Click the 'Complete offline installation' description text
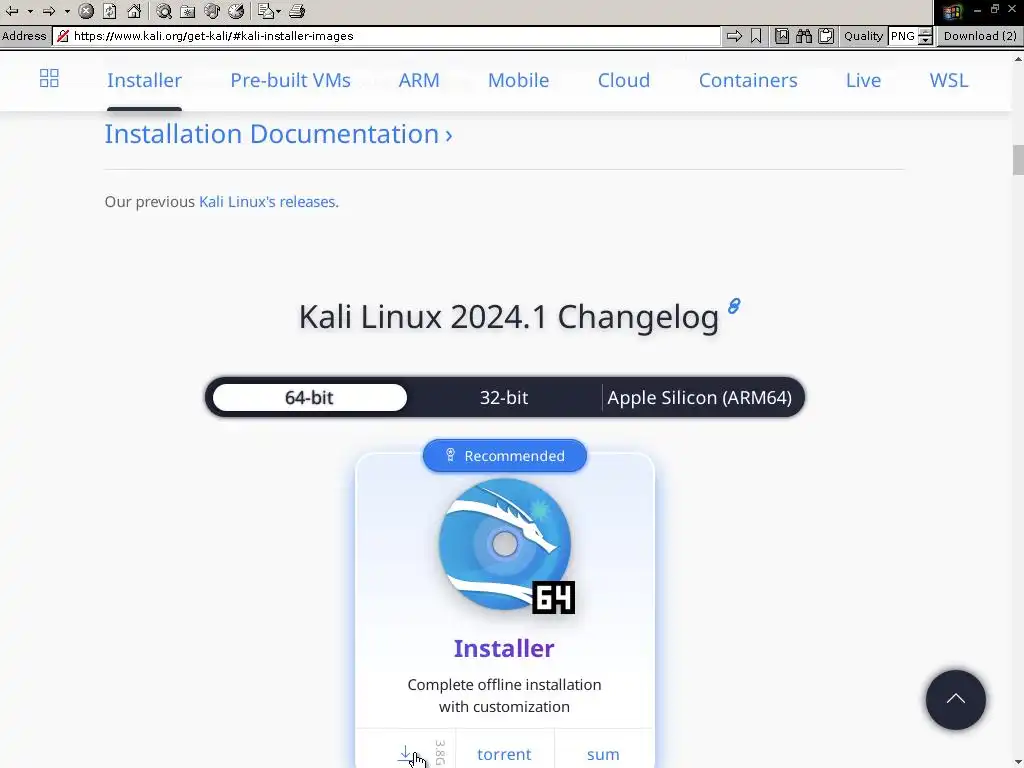Viewport: 1024px width, 768px height. (504, 696)
